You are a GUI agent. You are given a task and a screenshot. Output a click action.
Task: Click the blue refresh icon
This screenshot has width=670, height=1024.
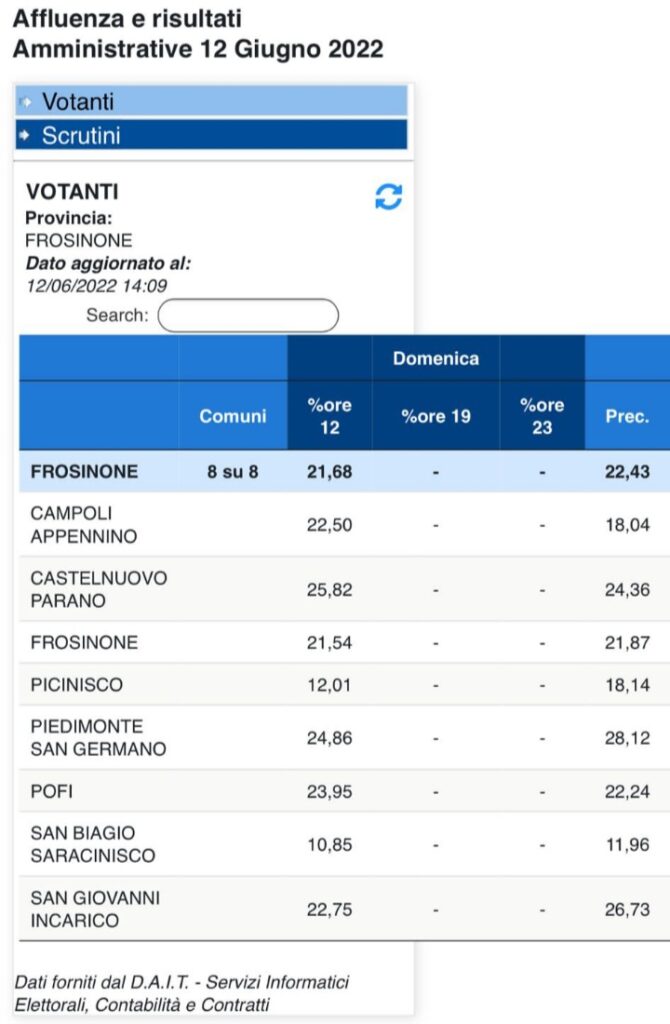click(x=388, y=197)
